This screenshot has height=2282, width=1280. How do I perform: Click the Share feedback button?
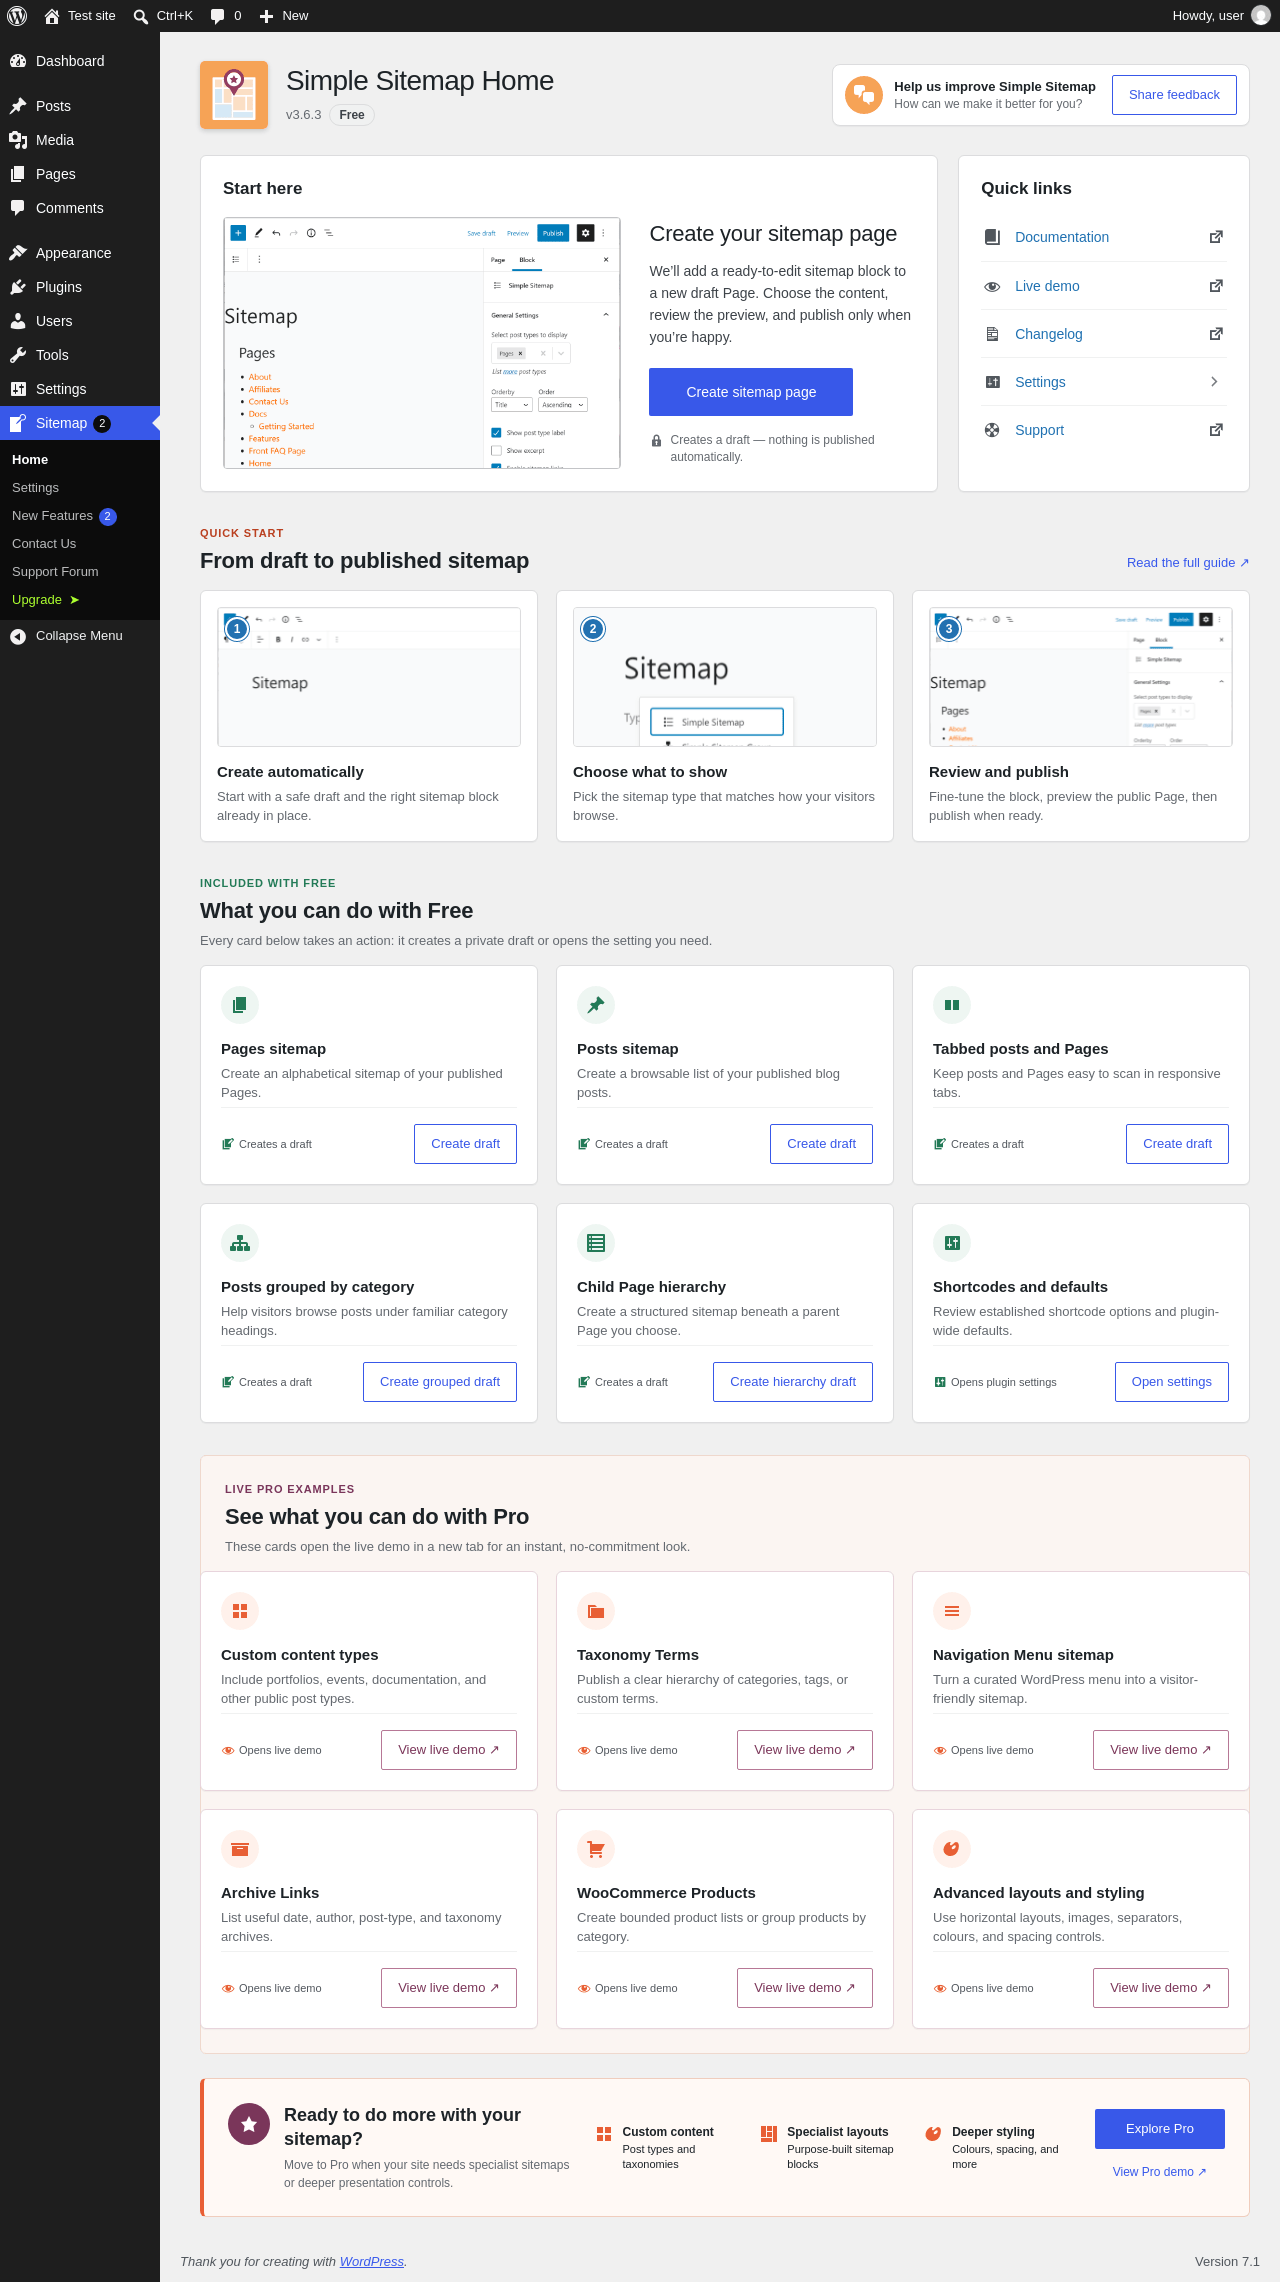tap(1174, 95)
